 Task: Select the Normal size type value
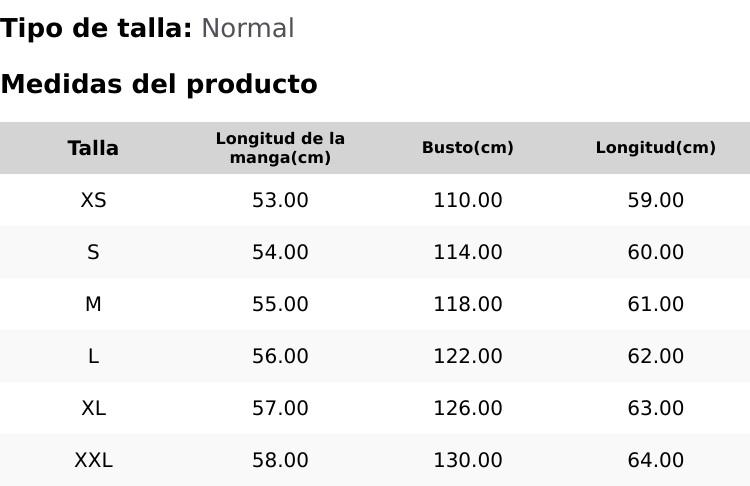point(248,29)
